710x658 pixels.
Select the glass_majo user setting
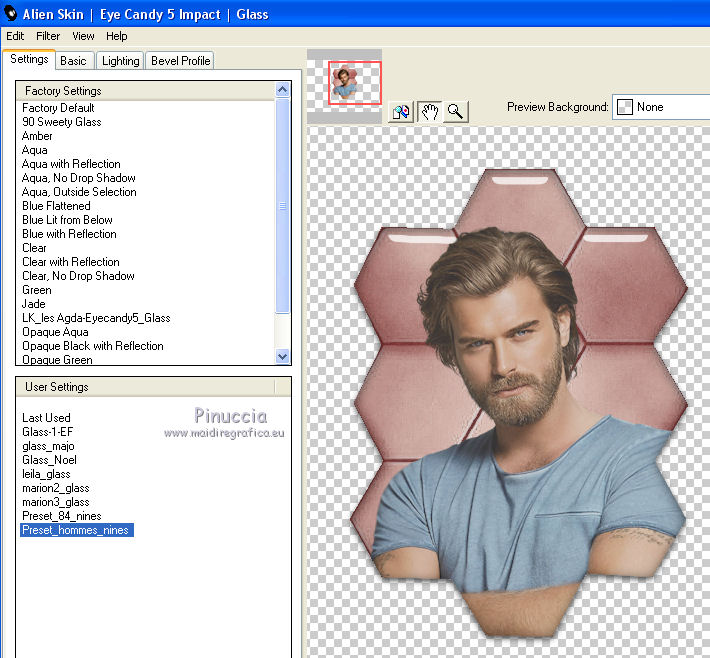tap(48, 446)
